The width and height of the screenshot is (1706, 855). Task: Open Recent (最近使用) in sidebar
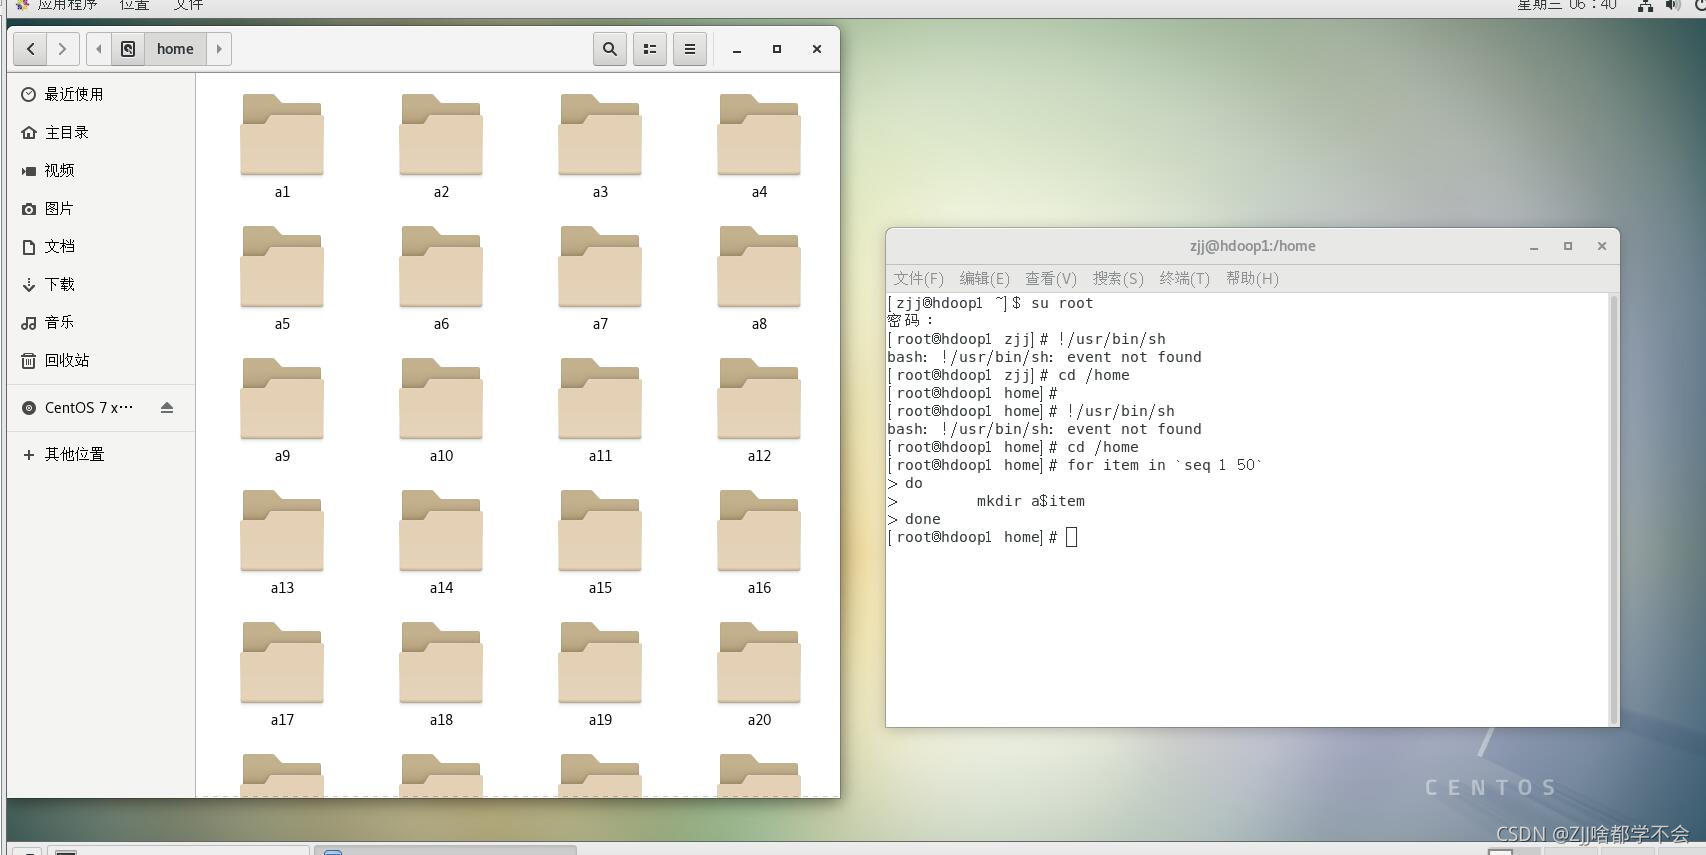tap(101, 94)
